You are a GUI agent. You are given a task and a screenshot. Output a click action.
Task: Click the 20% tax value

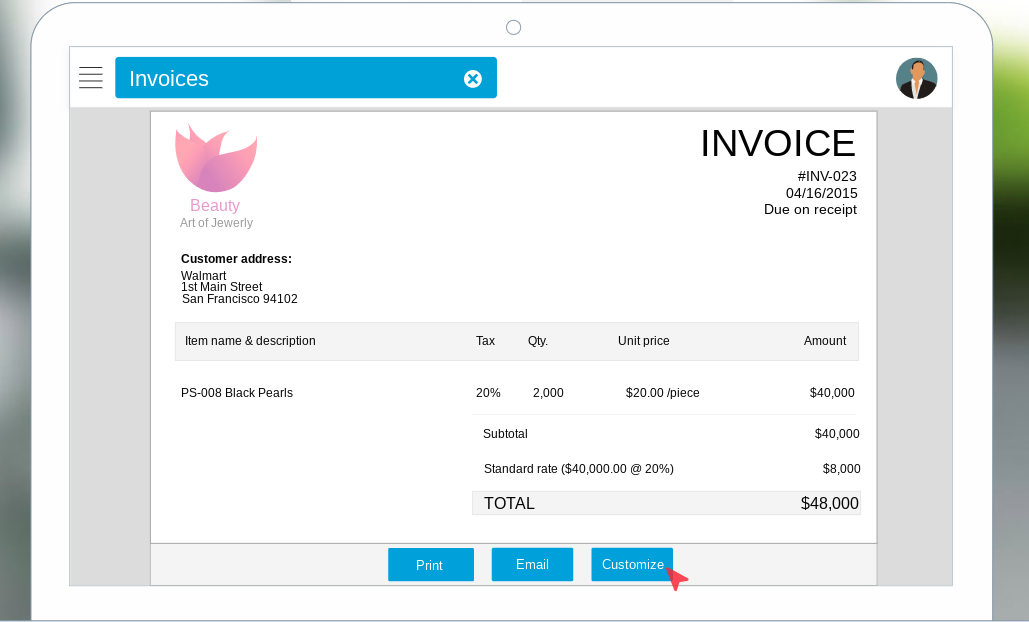click(x=488, y=393)
